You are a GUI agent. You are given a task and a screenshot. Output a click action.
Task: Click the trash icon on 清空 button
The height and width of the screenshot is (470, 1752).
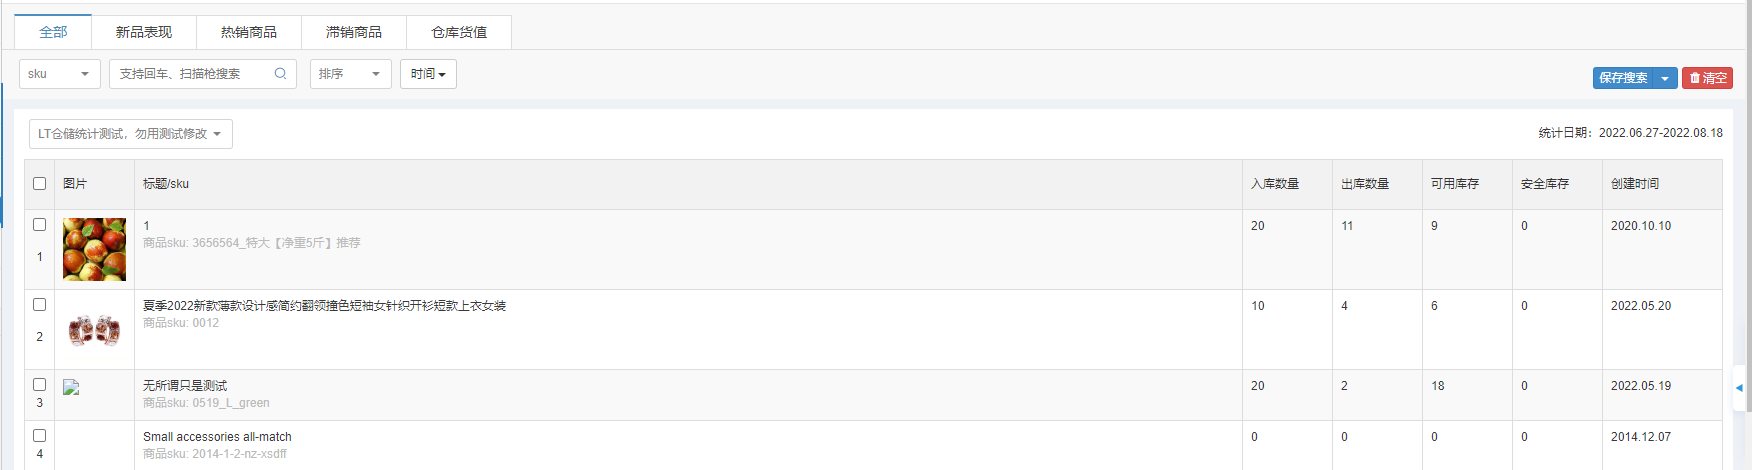point(1695,78)
